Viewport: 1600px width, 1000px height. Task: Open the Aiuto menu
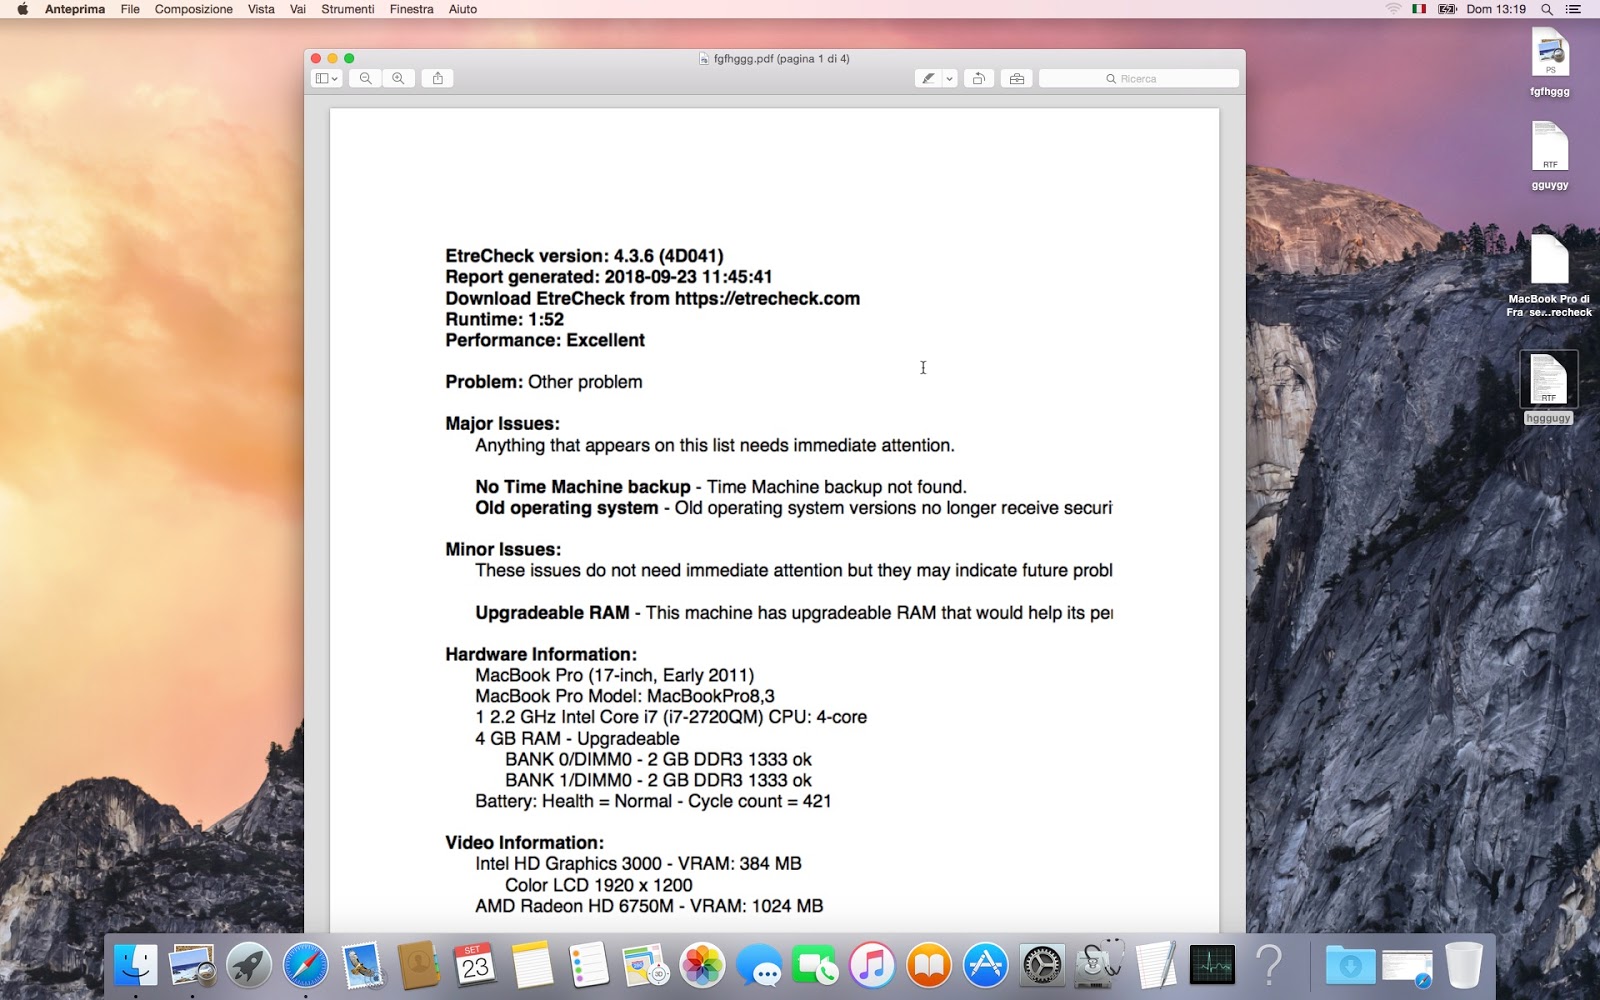(463, 9)
